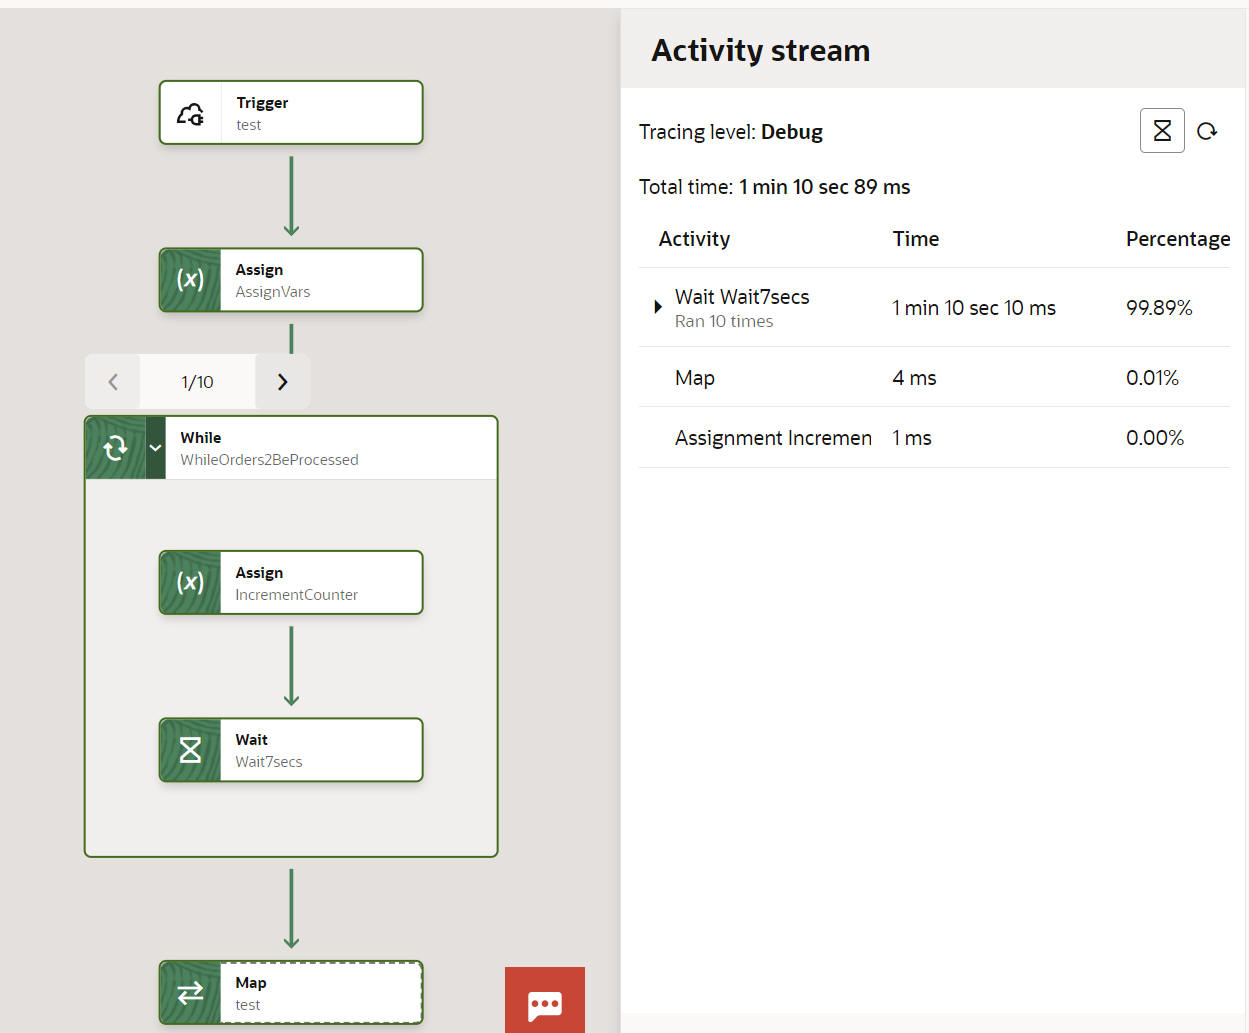Go to next loop iteration
The image size is (1249, 1033).
282,382
